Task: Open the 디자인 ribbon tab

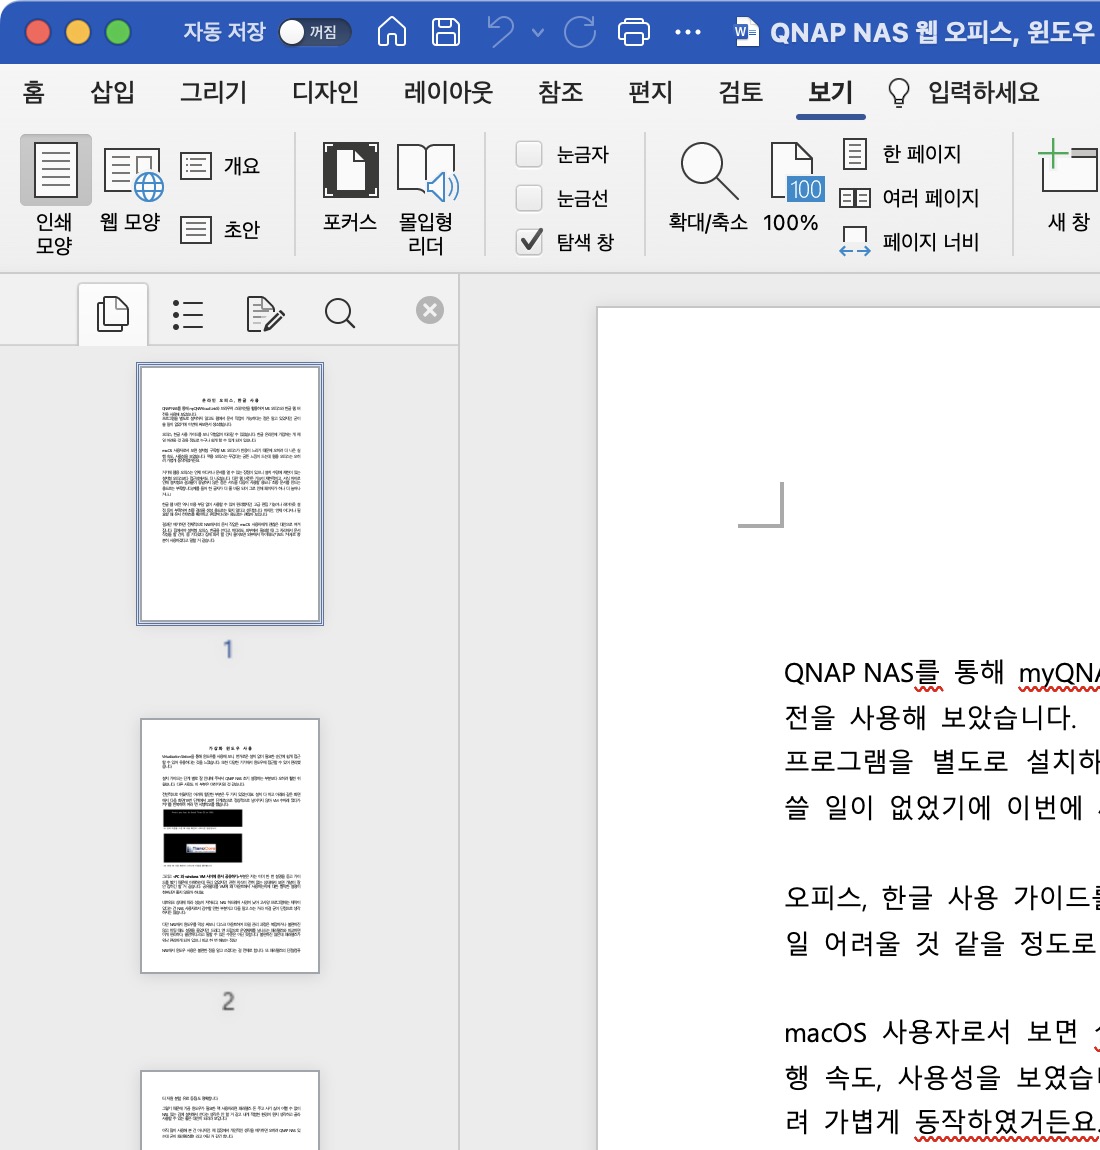Action: pyautogui.click(x=326, y=92)
